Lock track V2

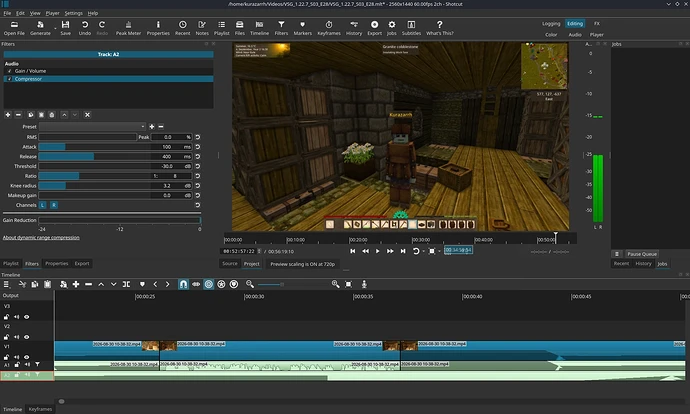tap(6, 337)
